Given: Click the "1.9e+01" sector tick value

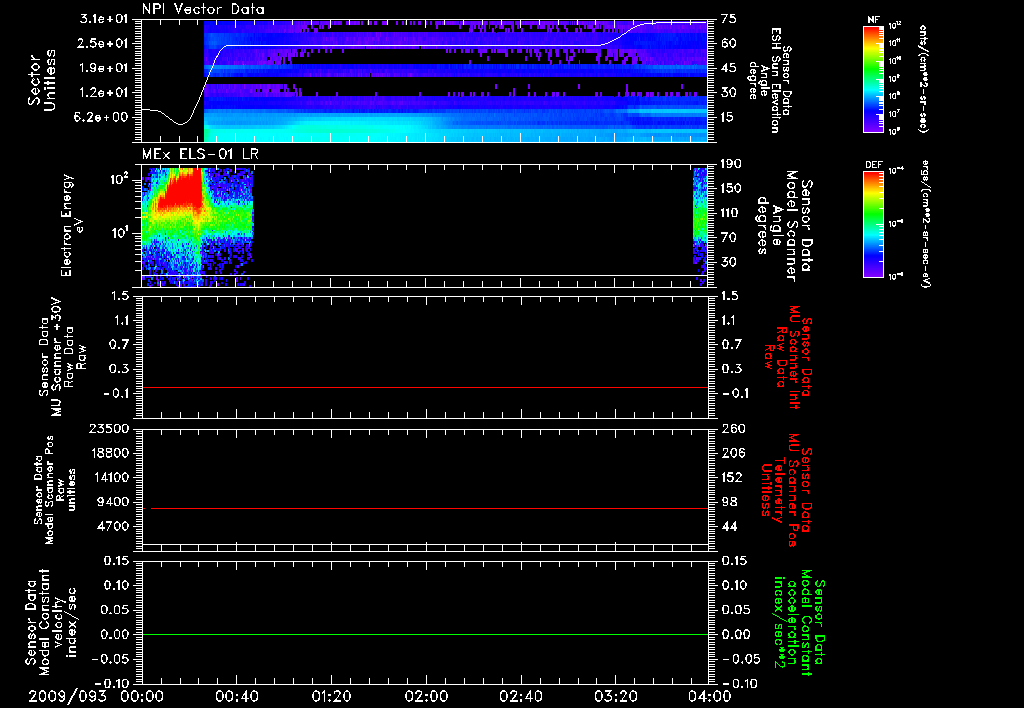Looking at the screenshot, I should pos(104,68).
